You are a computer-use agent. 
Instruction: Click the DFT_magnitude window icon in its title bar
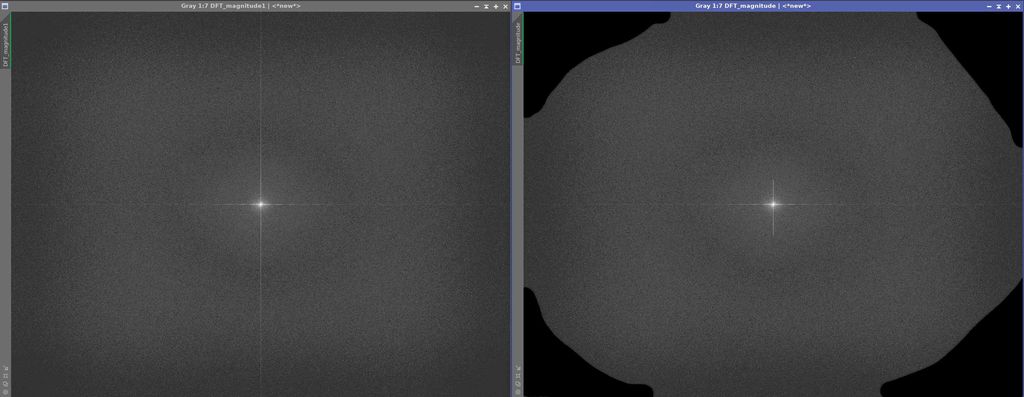[517, 6]
